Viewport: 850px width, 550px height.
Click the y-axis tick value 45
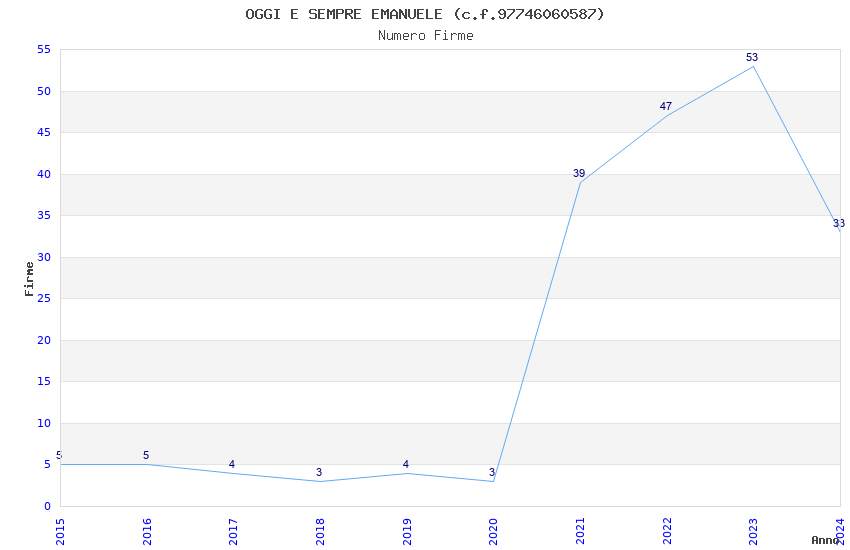coord(44,133)
